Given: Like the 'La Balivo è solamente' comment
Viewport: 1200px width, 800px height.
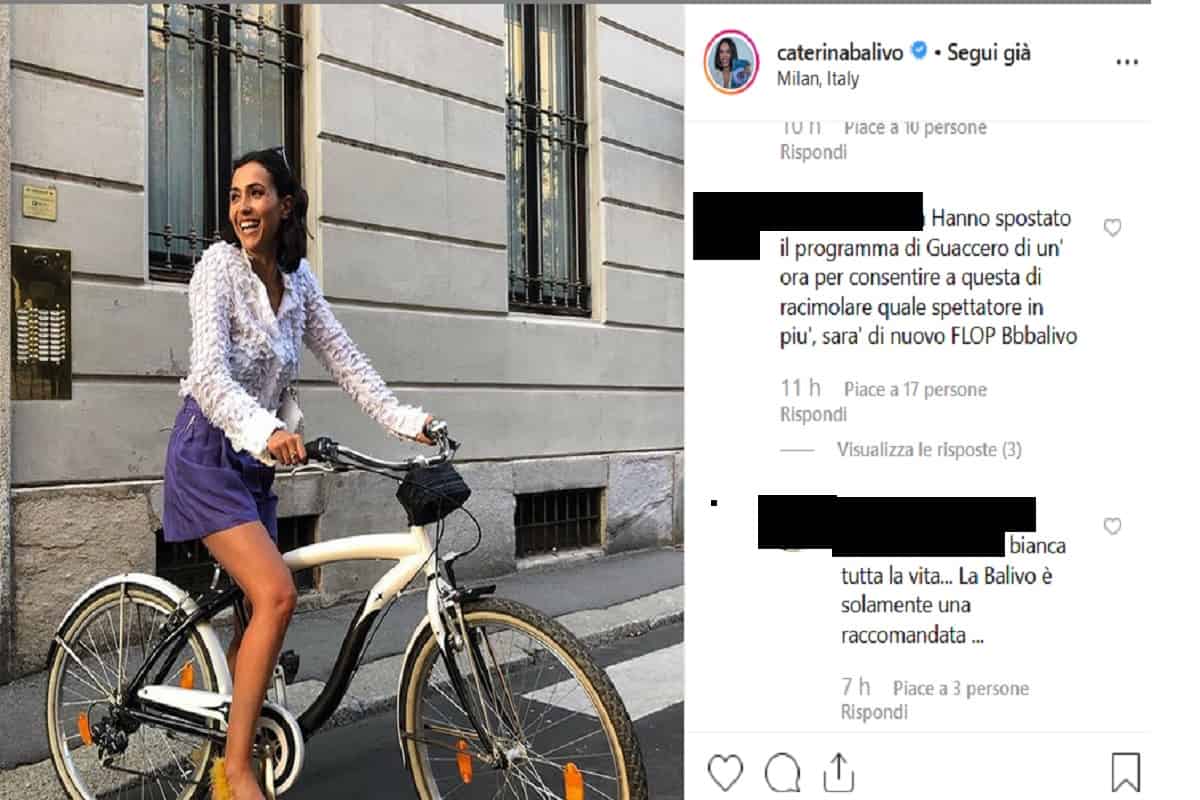Looking at the screenshot, I should click(x=1112, y=526).
